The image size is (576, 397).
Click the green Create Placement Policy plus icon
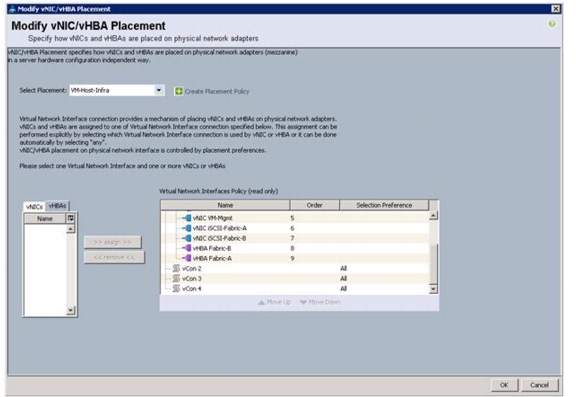(x=179, y=91)
